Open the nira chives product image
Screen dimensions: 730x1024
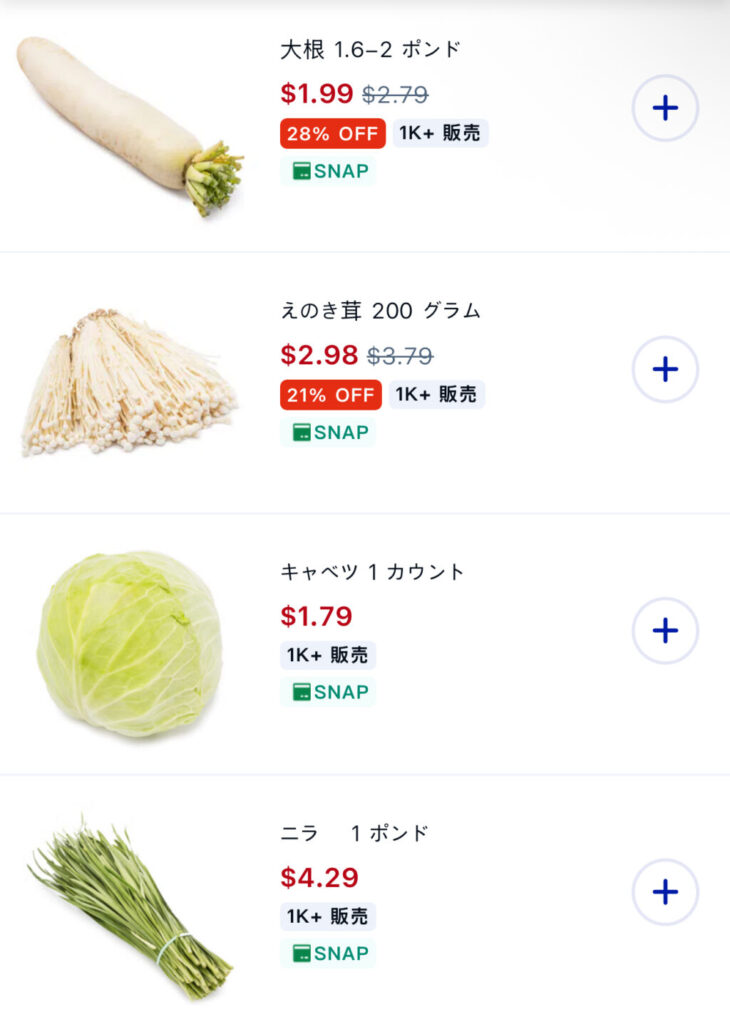[129, 908]
